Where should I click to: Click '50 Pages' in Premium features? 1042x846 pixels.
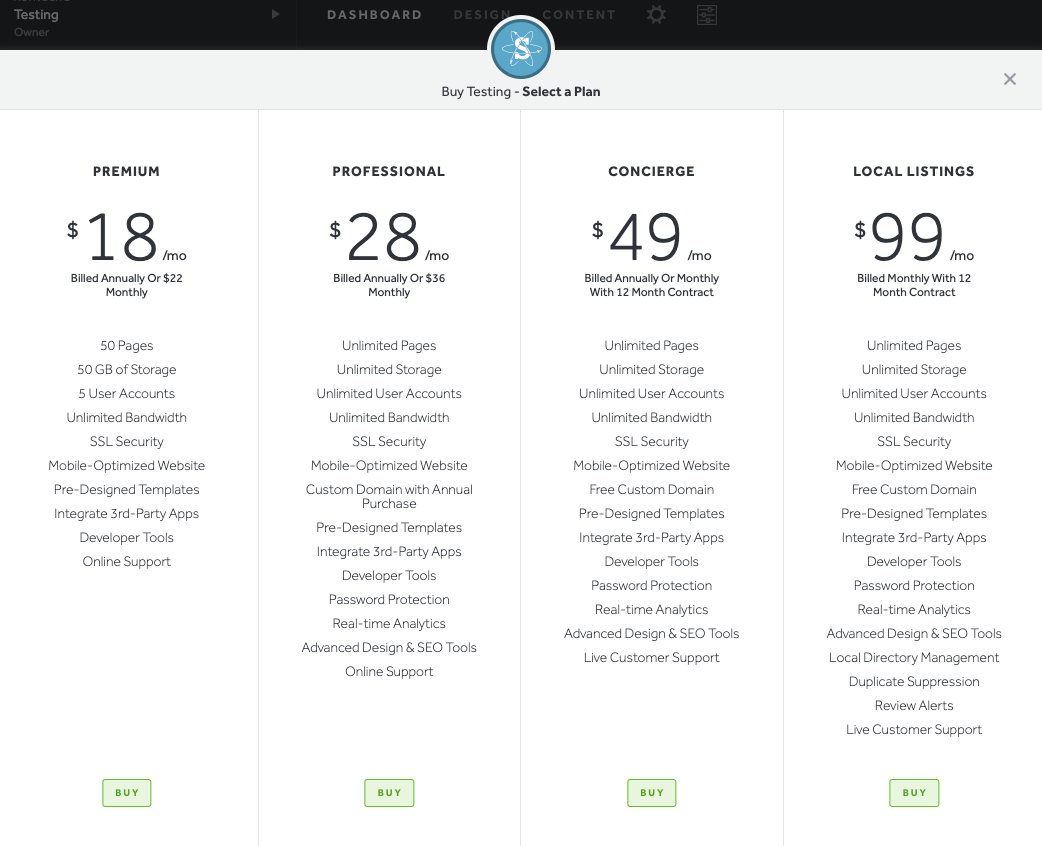tap(126, 346)
